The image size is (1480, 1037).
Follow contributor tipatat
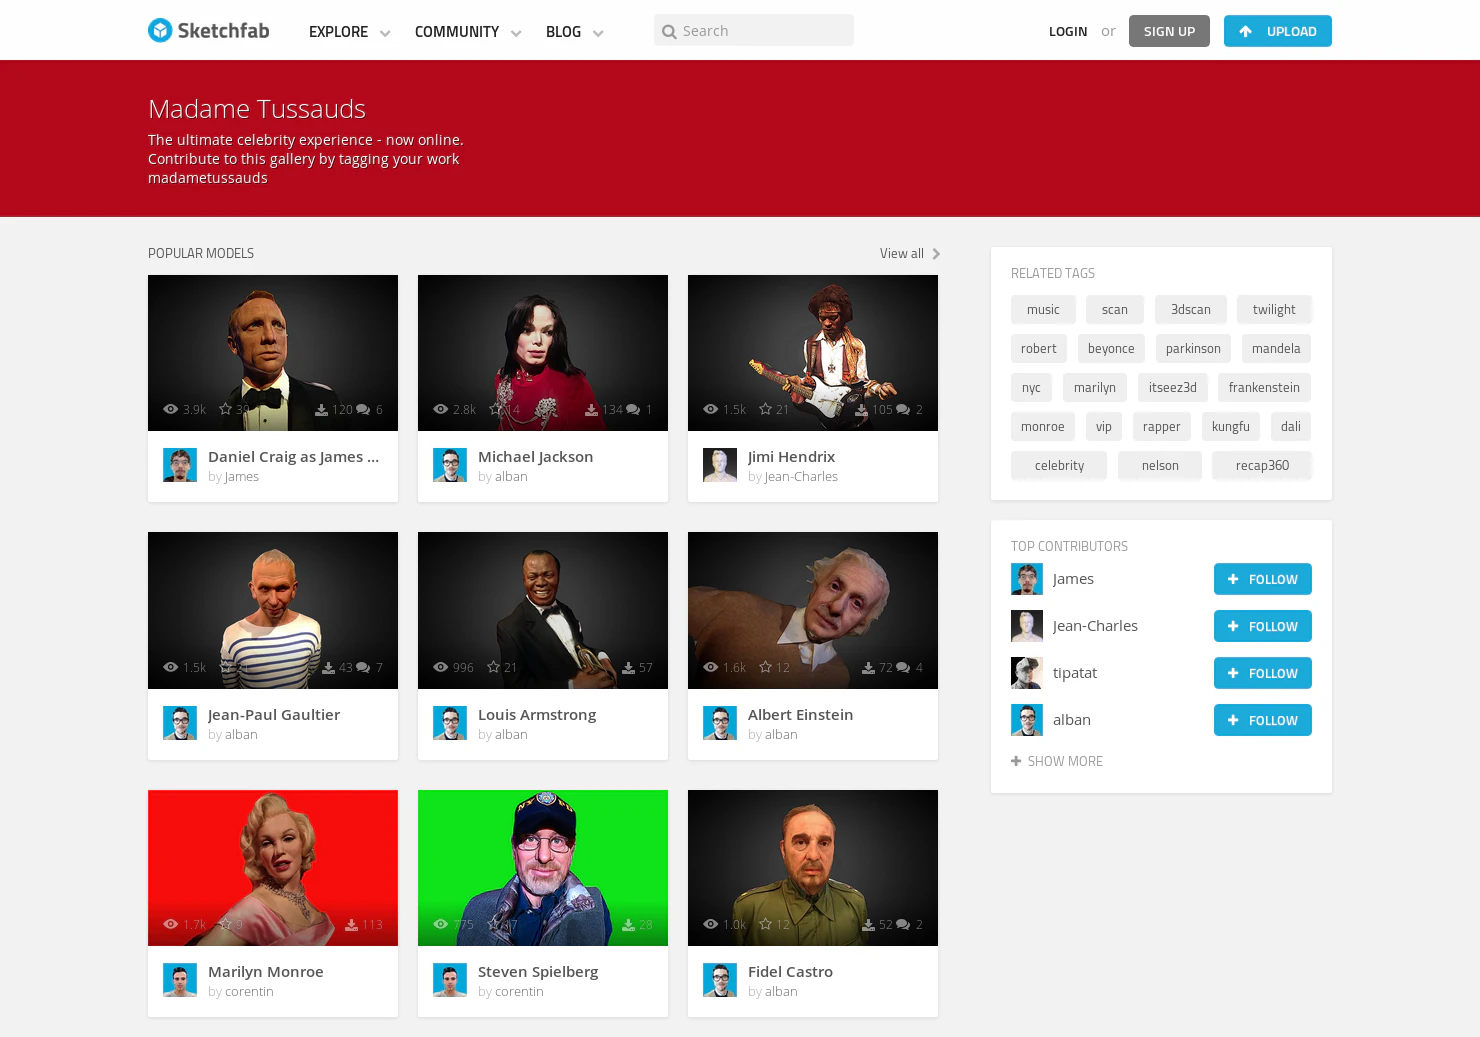[x=1263, y=673]
